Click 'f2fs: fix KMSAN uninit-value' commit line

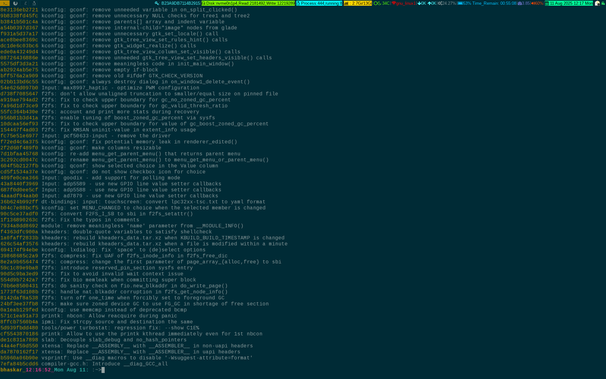pos(98,130)
